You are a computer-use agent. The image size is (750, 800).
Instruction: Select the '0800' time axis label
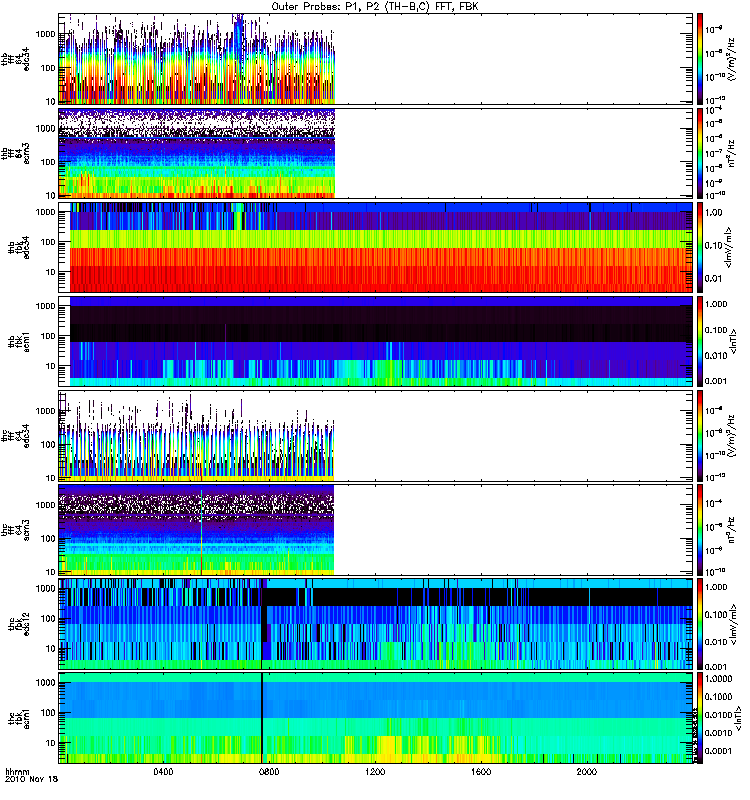point(269,772)
